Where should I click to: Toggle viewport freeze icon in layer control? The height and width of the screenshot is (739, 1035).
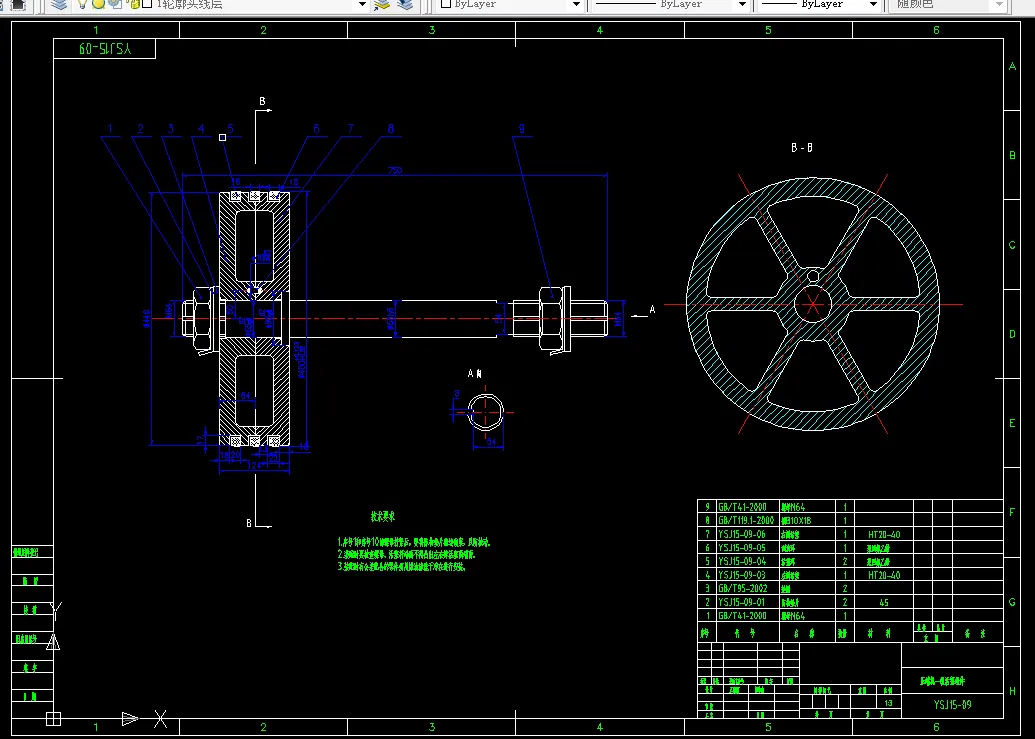(115, 4)
